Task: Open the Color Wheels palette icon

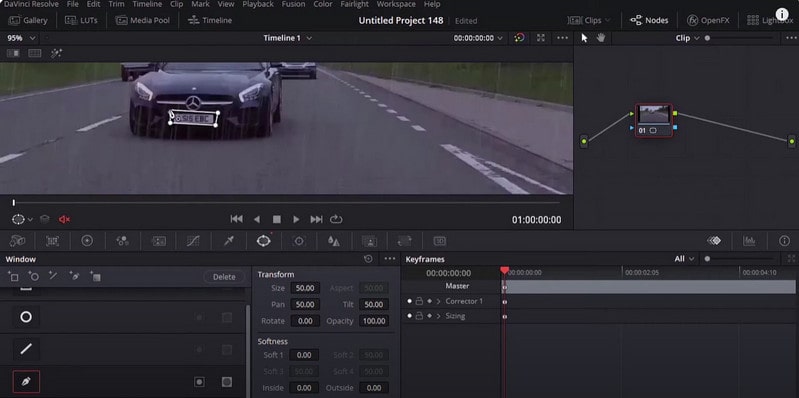Action: coord(87,241)
